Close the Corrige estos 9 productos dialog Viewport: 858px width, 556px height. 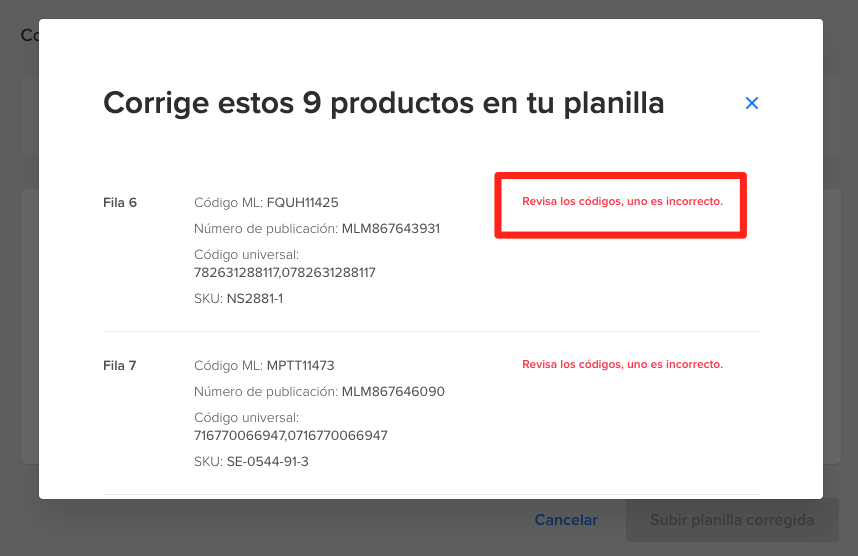[x=752, y=103]
